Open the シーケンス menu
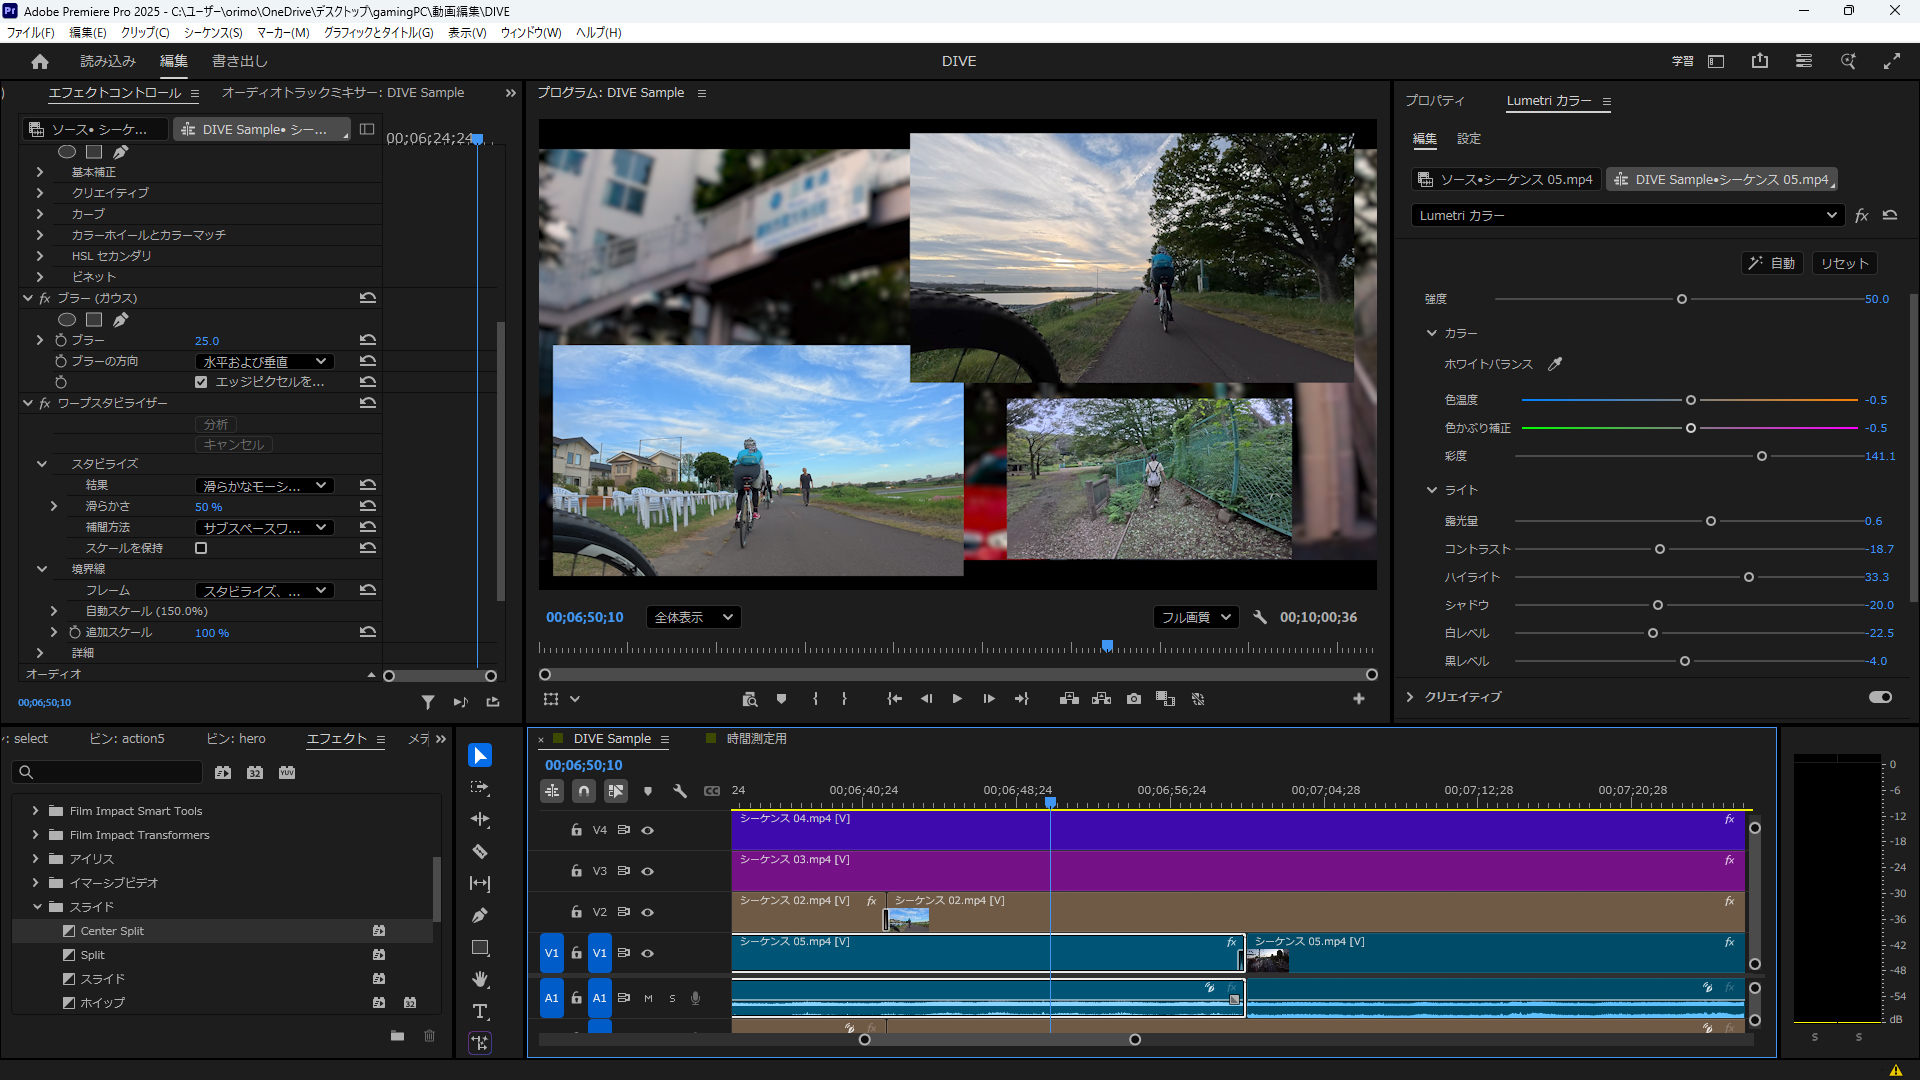Image resolution: width=1920 pixels, height=1080 pixels. [211, 32]
